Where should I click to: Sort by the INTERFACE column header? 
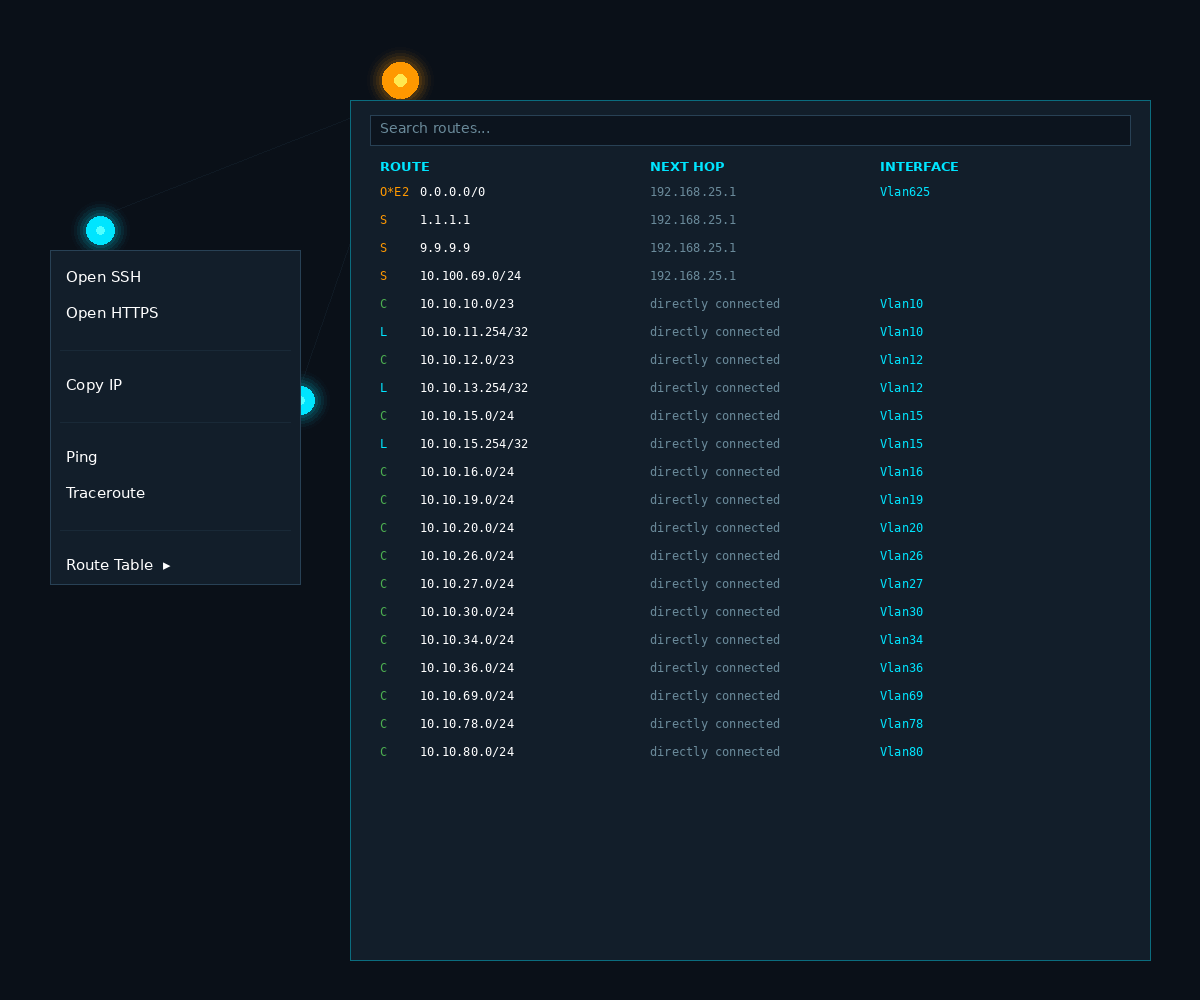point(919,167)
